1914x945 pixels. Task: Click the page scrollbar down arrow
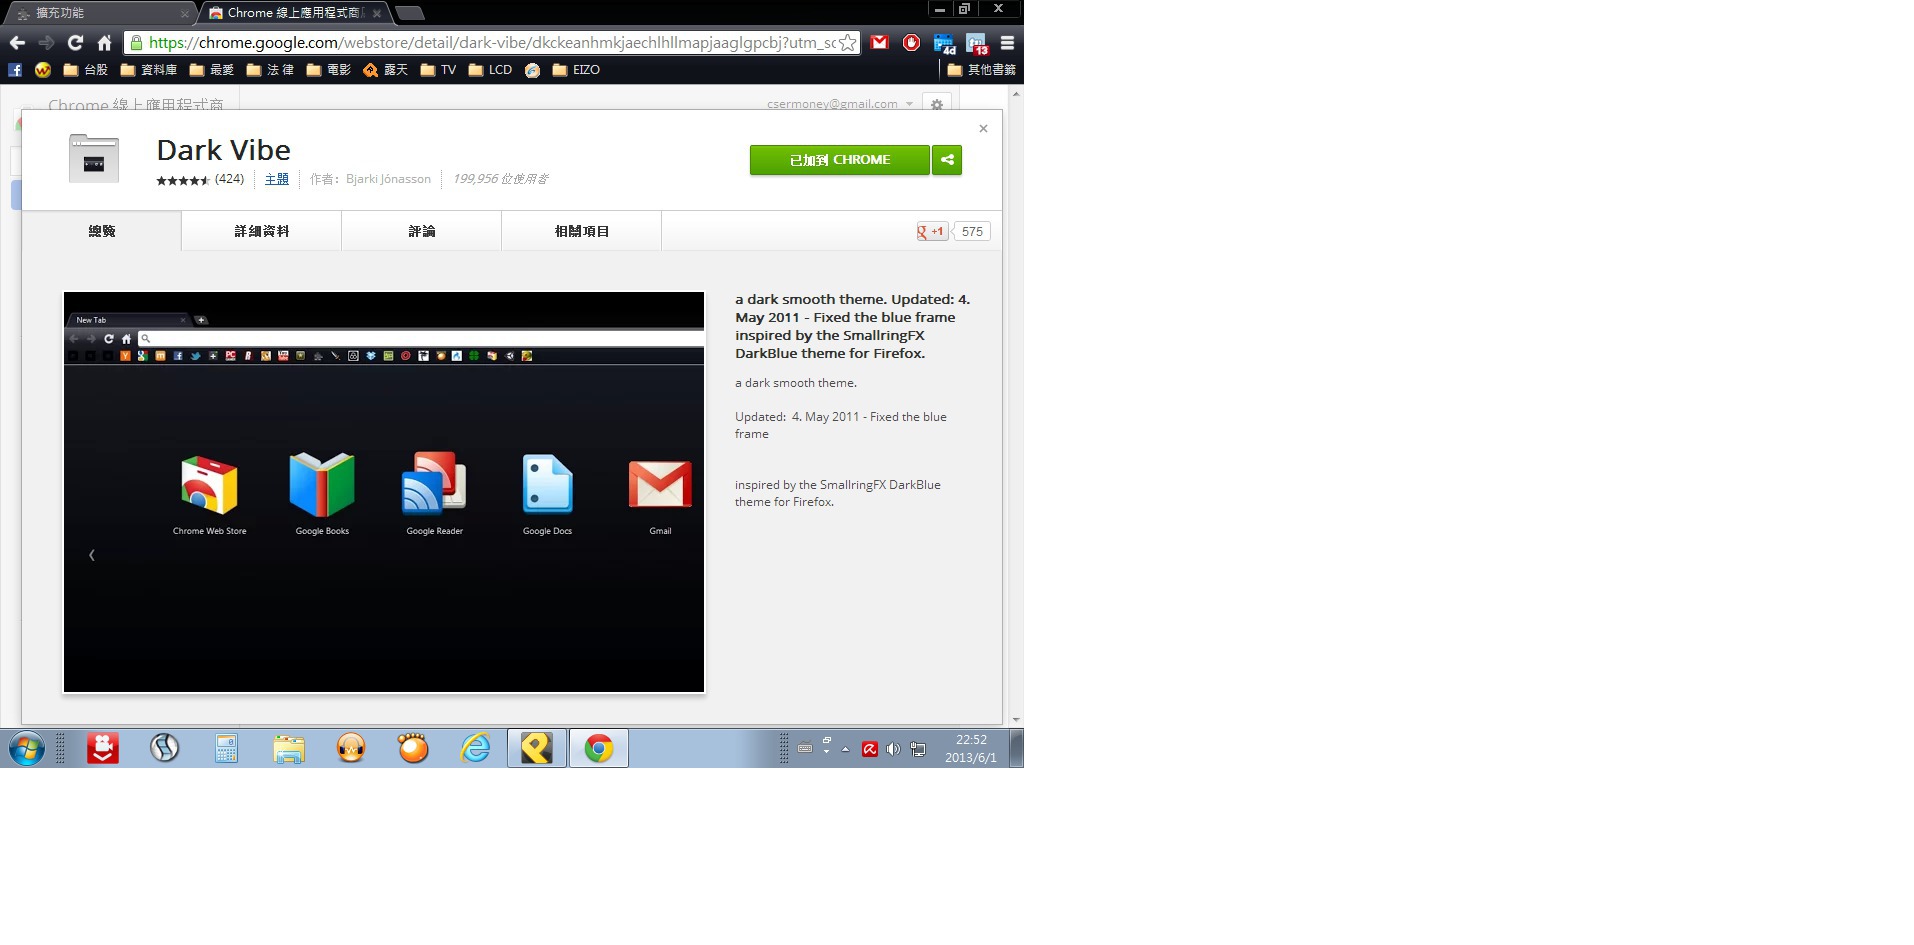[1016, 719]
